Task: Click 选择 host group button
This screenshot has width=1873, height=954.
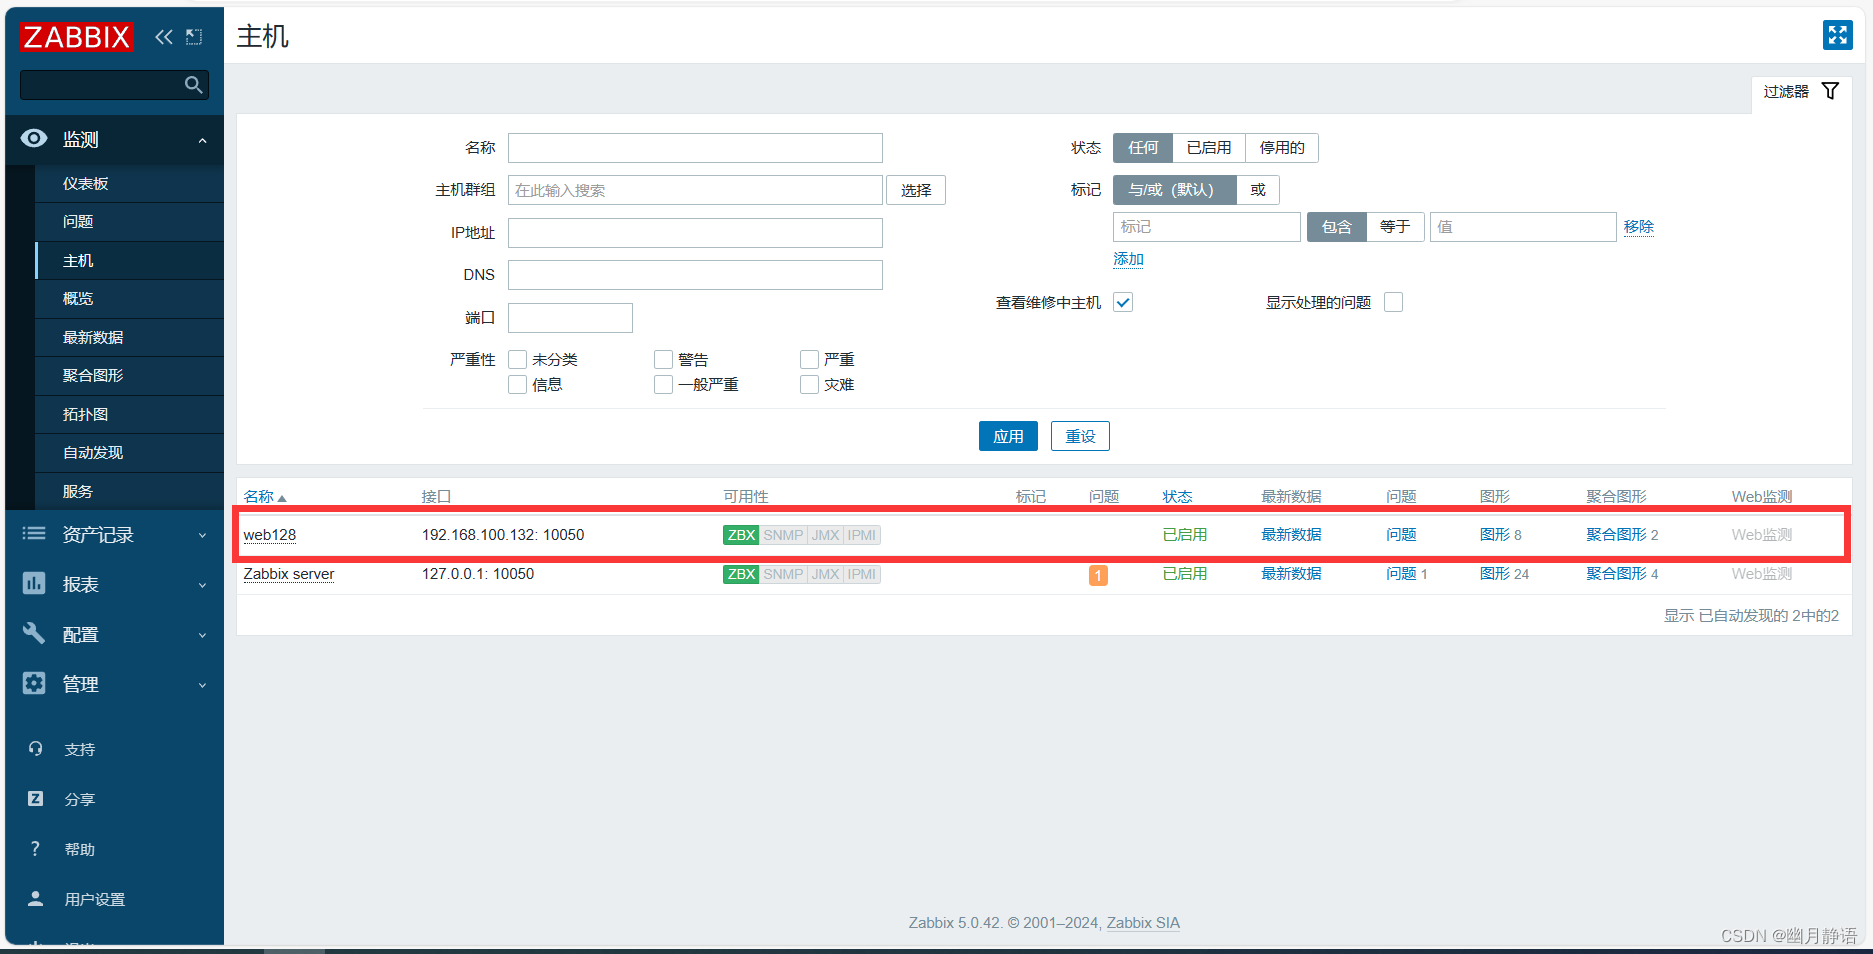Action: point(915,190)
